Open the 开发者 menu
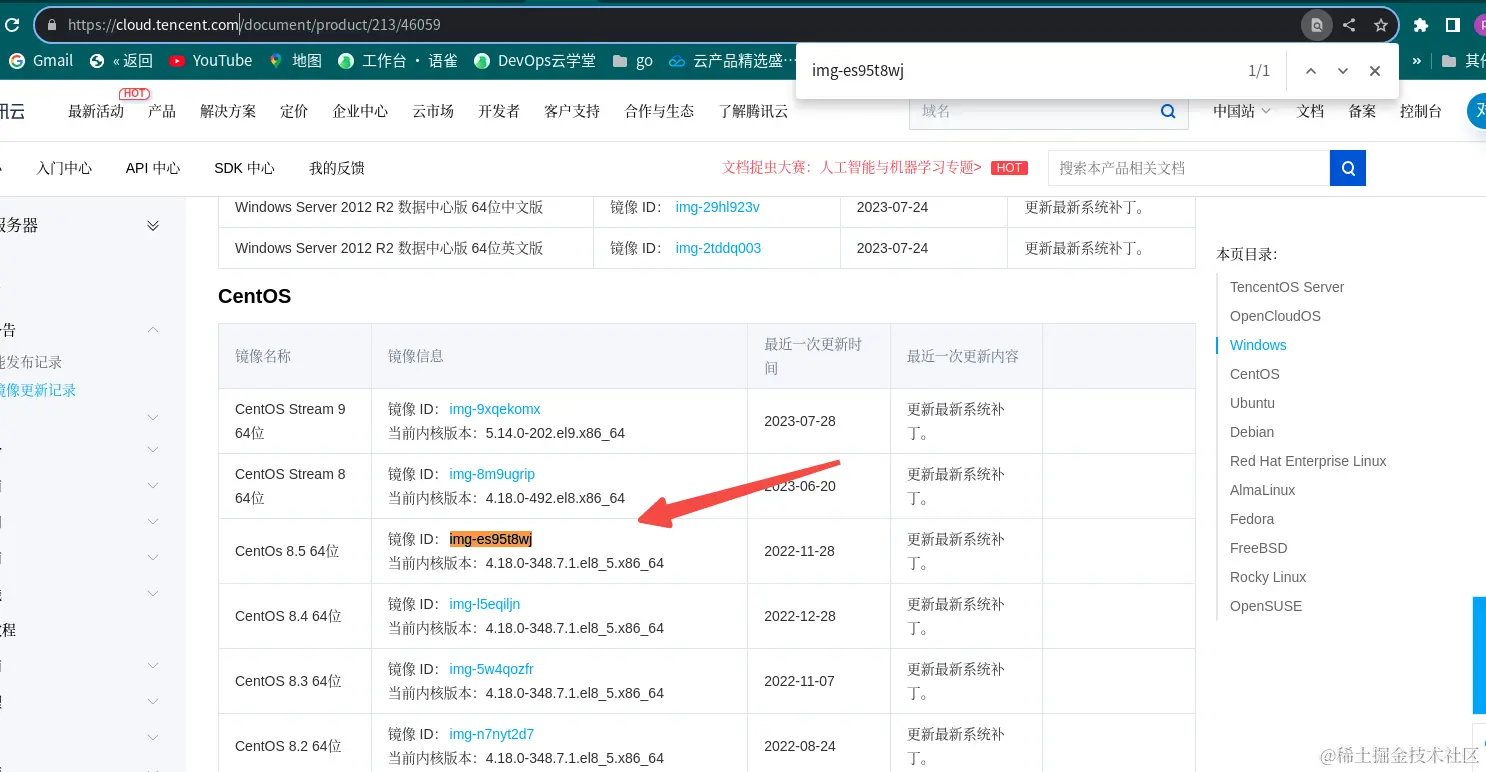 click(499, 111)
